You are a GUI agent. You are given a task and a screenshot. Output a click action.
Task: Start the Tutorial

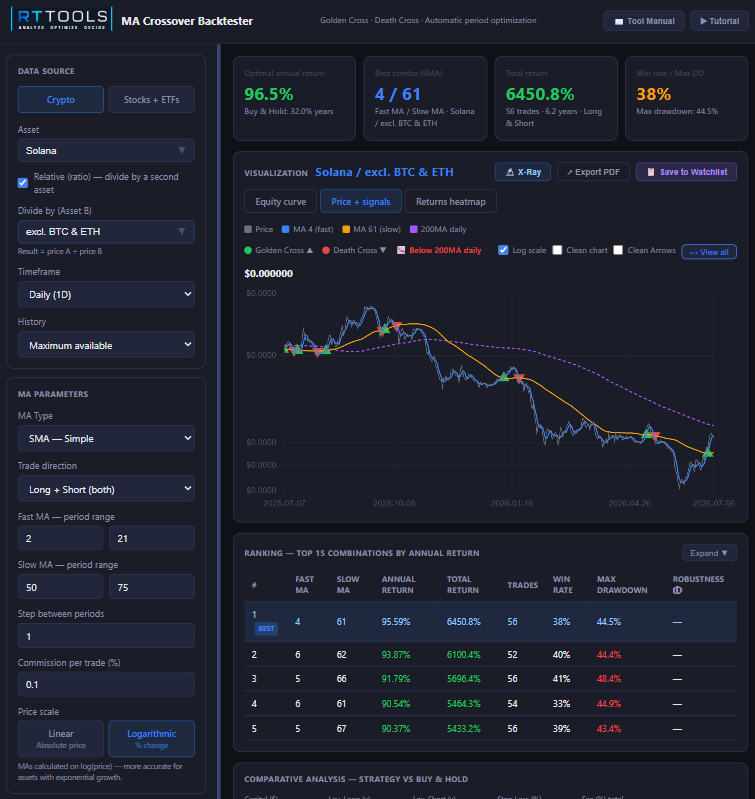click(719, 21)
